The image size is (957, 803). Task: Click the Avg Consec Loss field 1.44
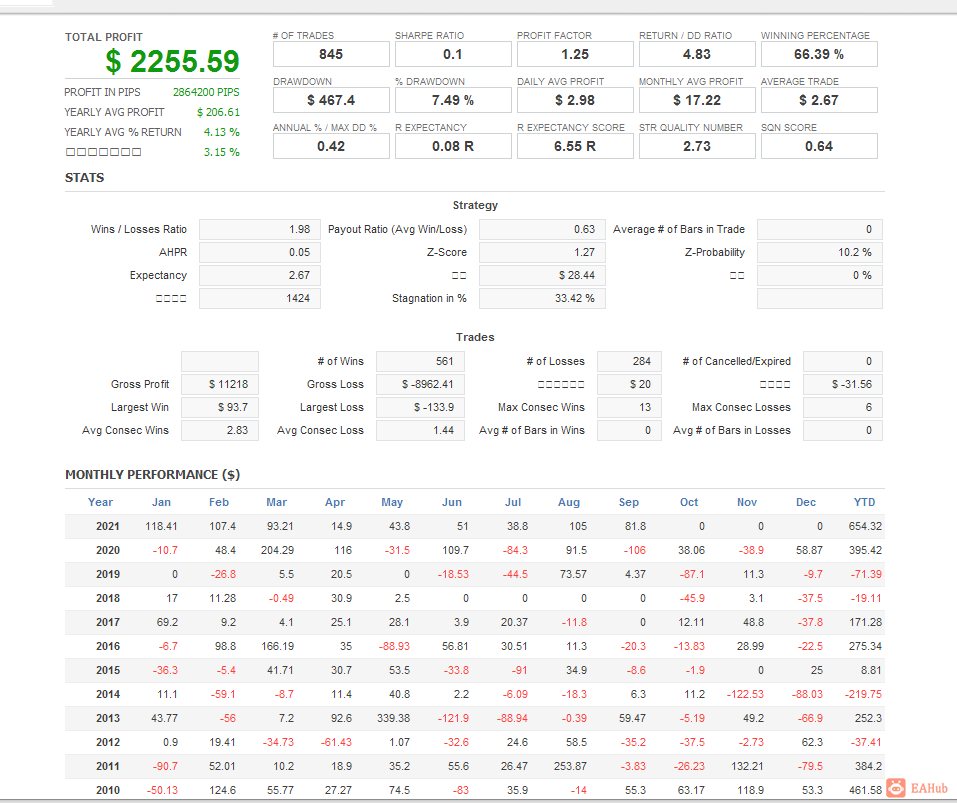(x=420, y=430)
